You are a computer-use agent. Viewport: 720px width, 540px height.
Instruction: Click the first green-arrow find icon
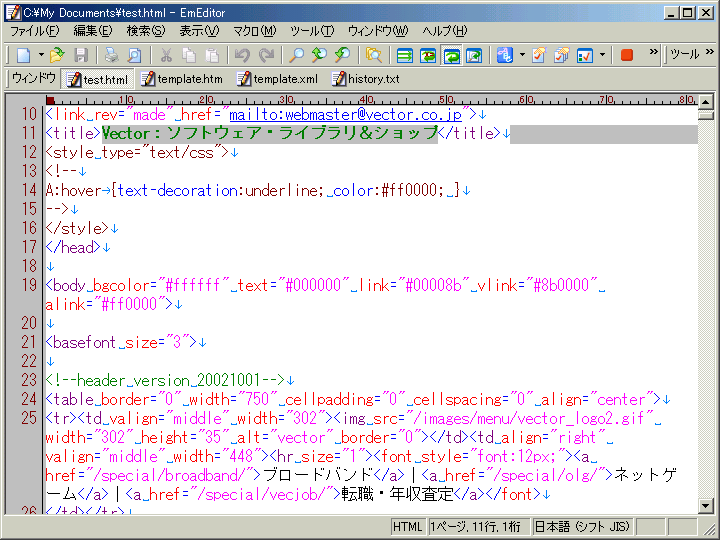319,56
